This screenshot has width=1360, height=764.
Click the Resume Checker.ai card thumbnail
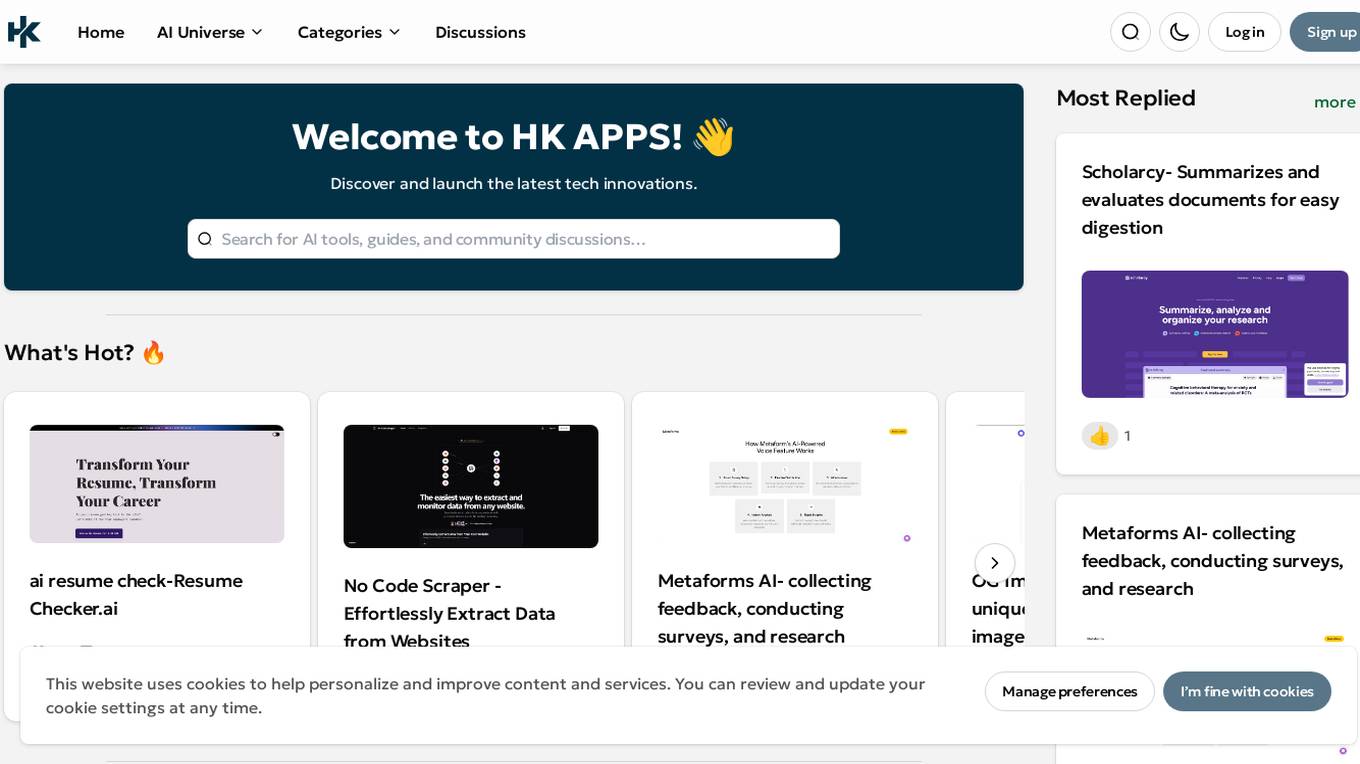157,484
